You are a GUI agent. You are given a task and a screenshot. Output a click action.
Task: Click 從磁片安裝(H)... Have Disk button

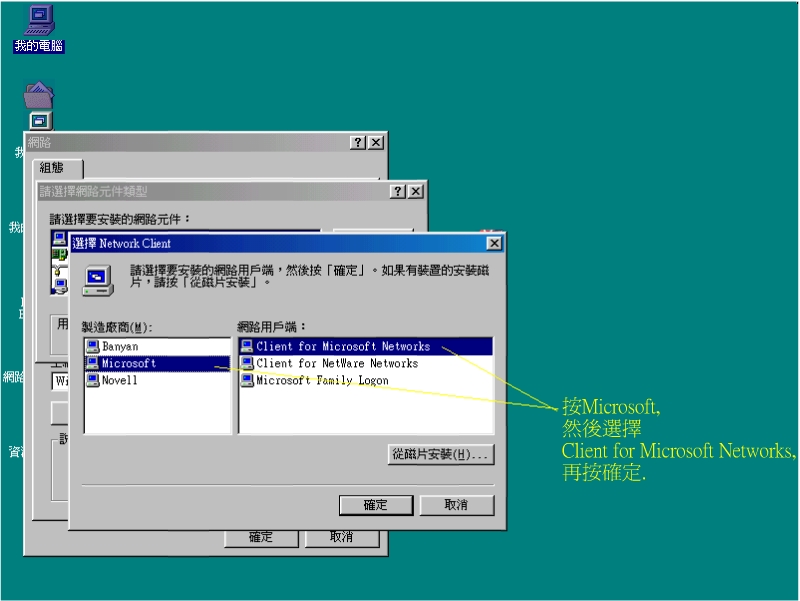[441, 454]
